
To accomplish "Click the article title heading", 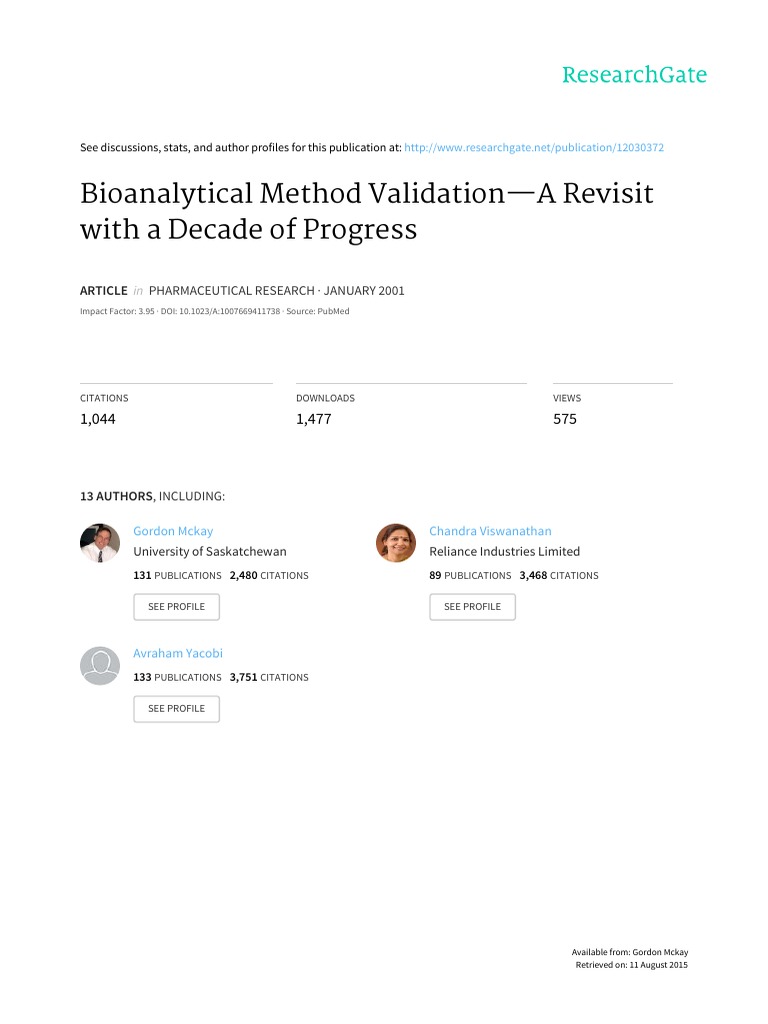I will (x=366, y=211).
